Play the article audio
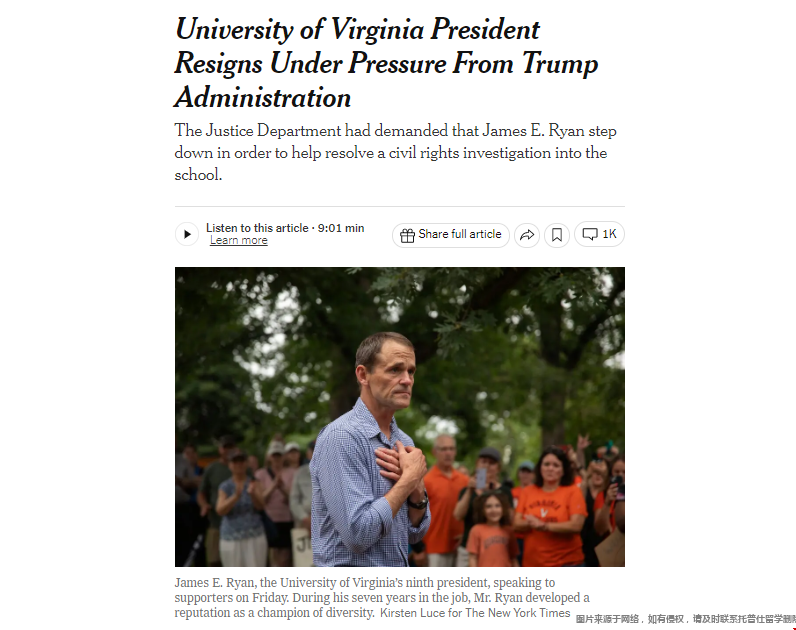This screenshot has width=796, height=630. coord(187,234)
